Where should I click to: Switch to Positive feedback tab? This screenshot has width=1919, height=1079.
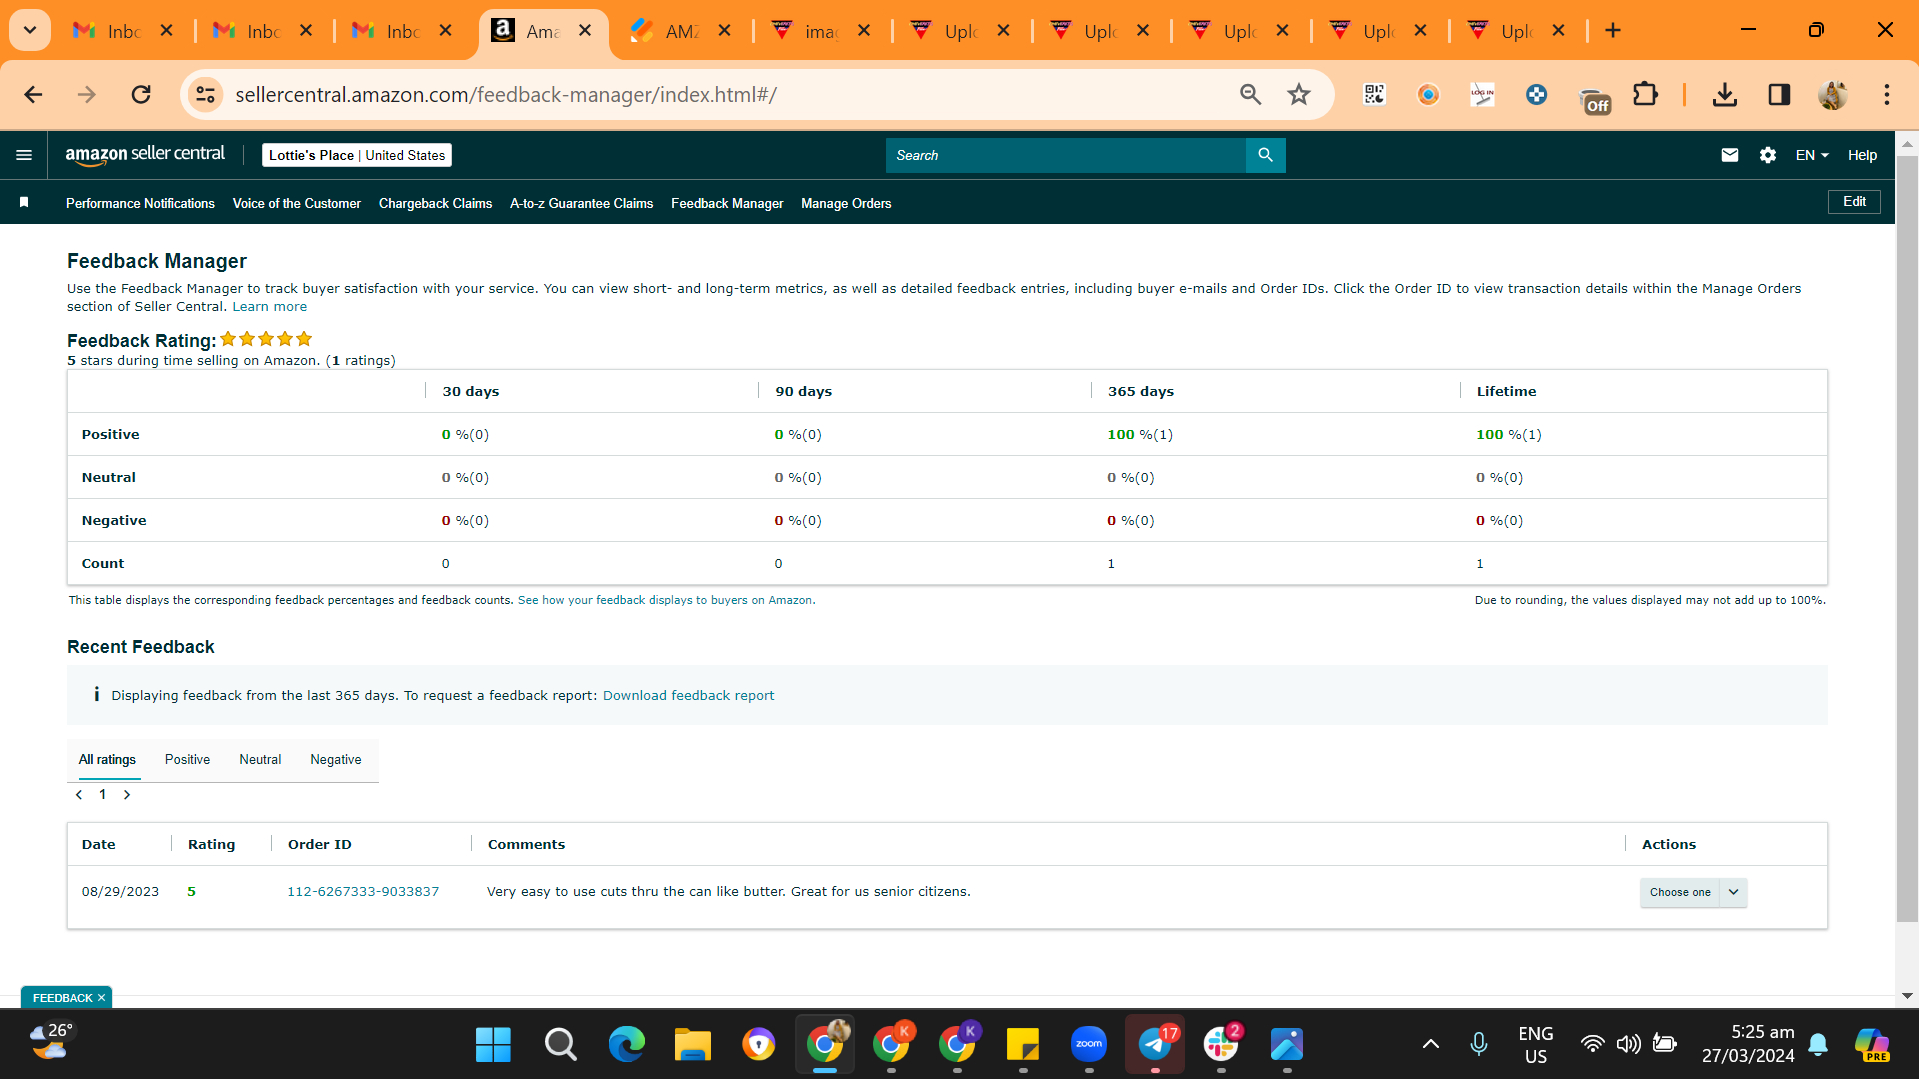pyautogui.click(x=187, y=760)
